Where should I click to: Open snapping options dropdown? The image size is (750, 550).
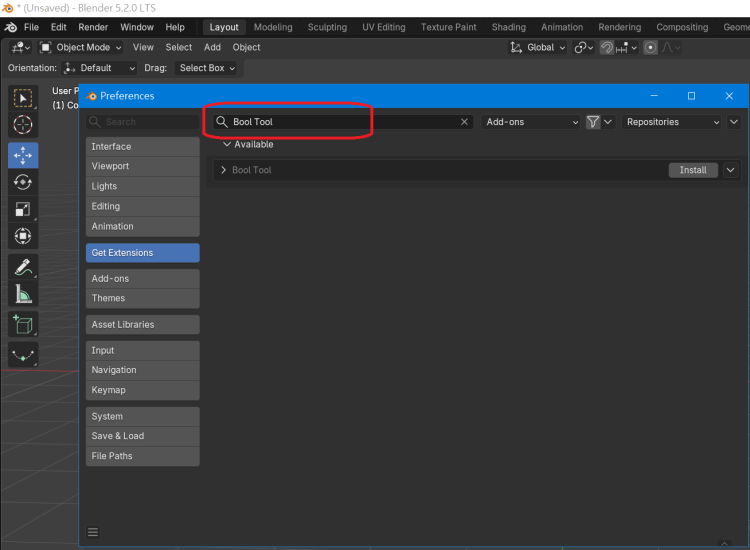[626, 47]
